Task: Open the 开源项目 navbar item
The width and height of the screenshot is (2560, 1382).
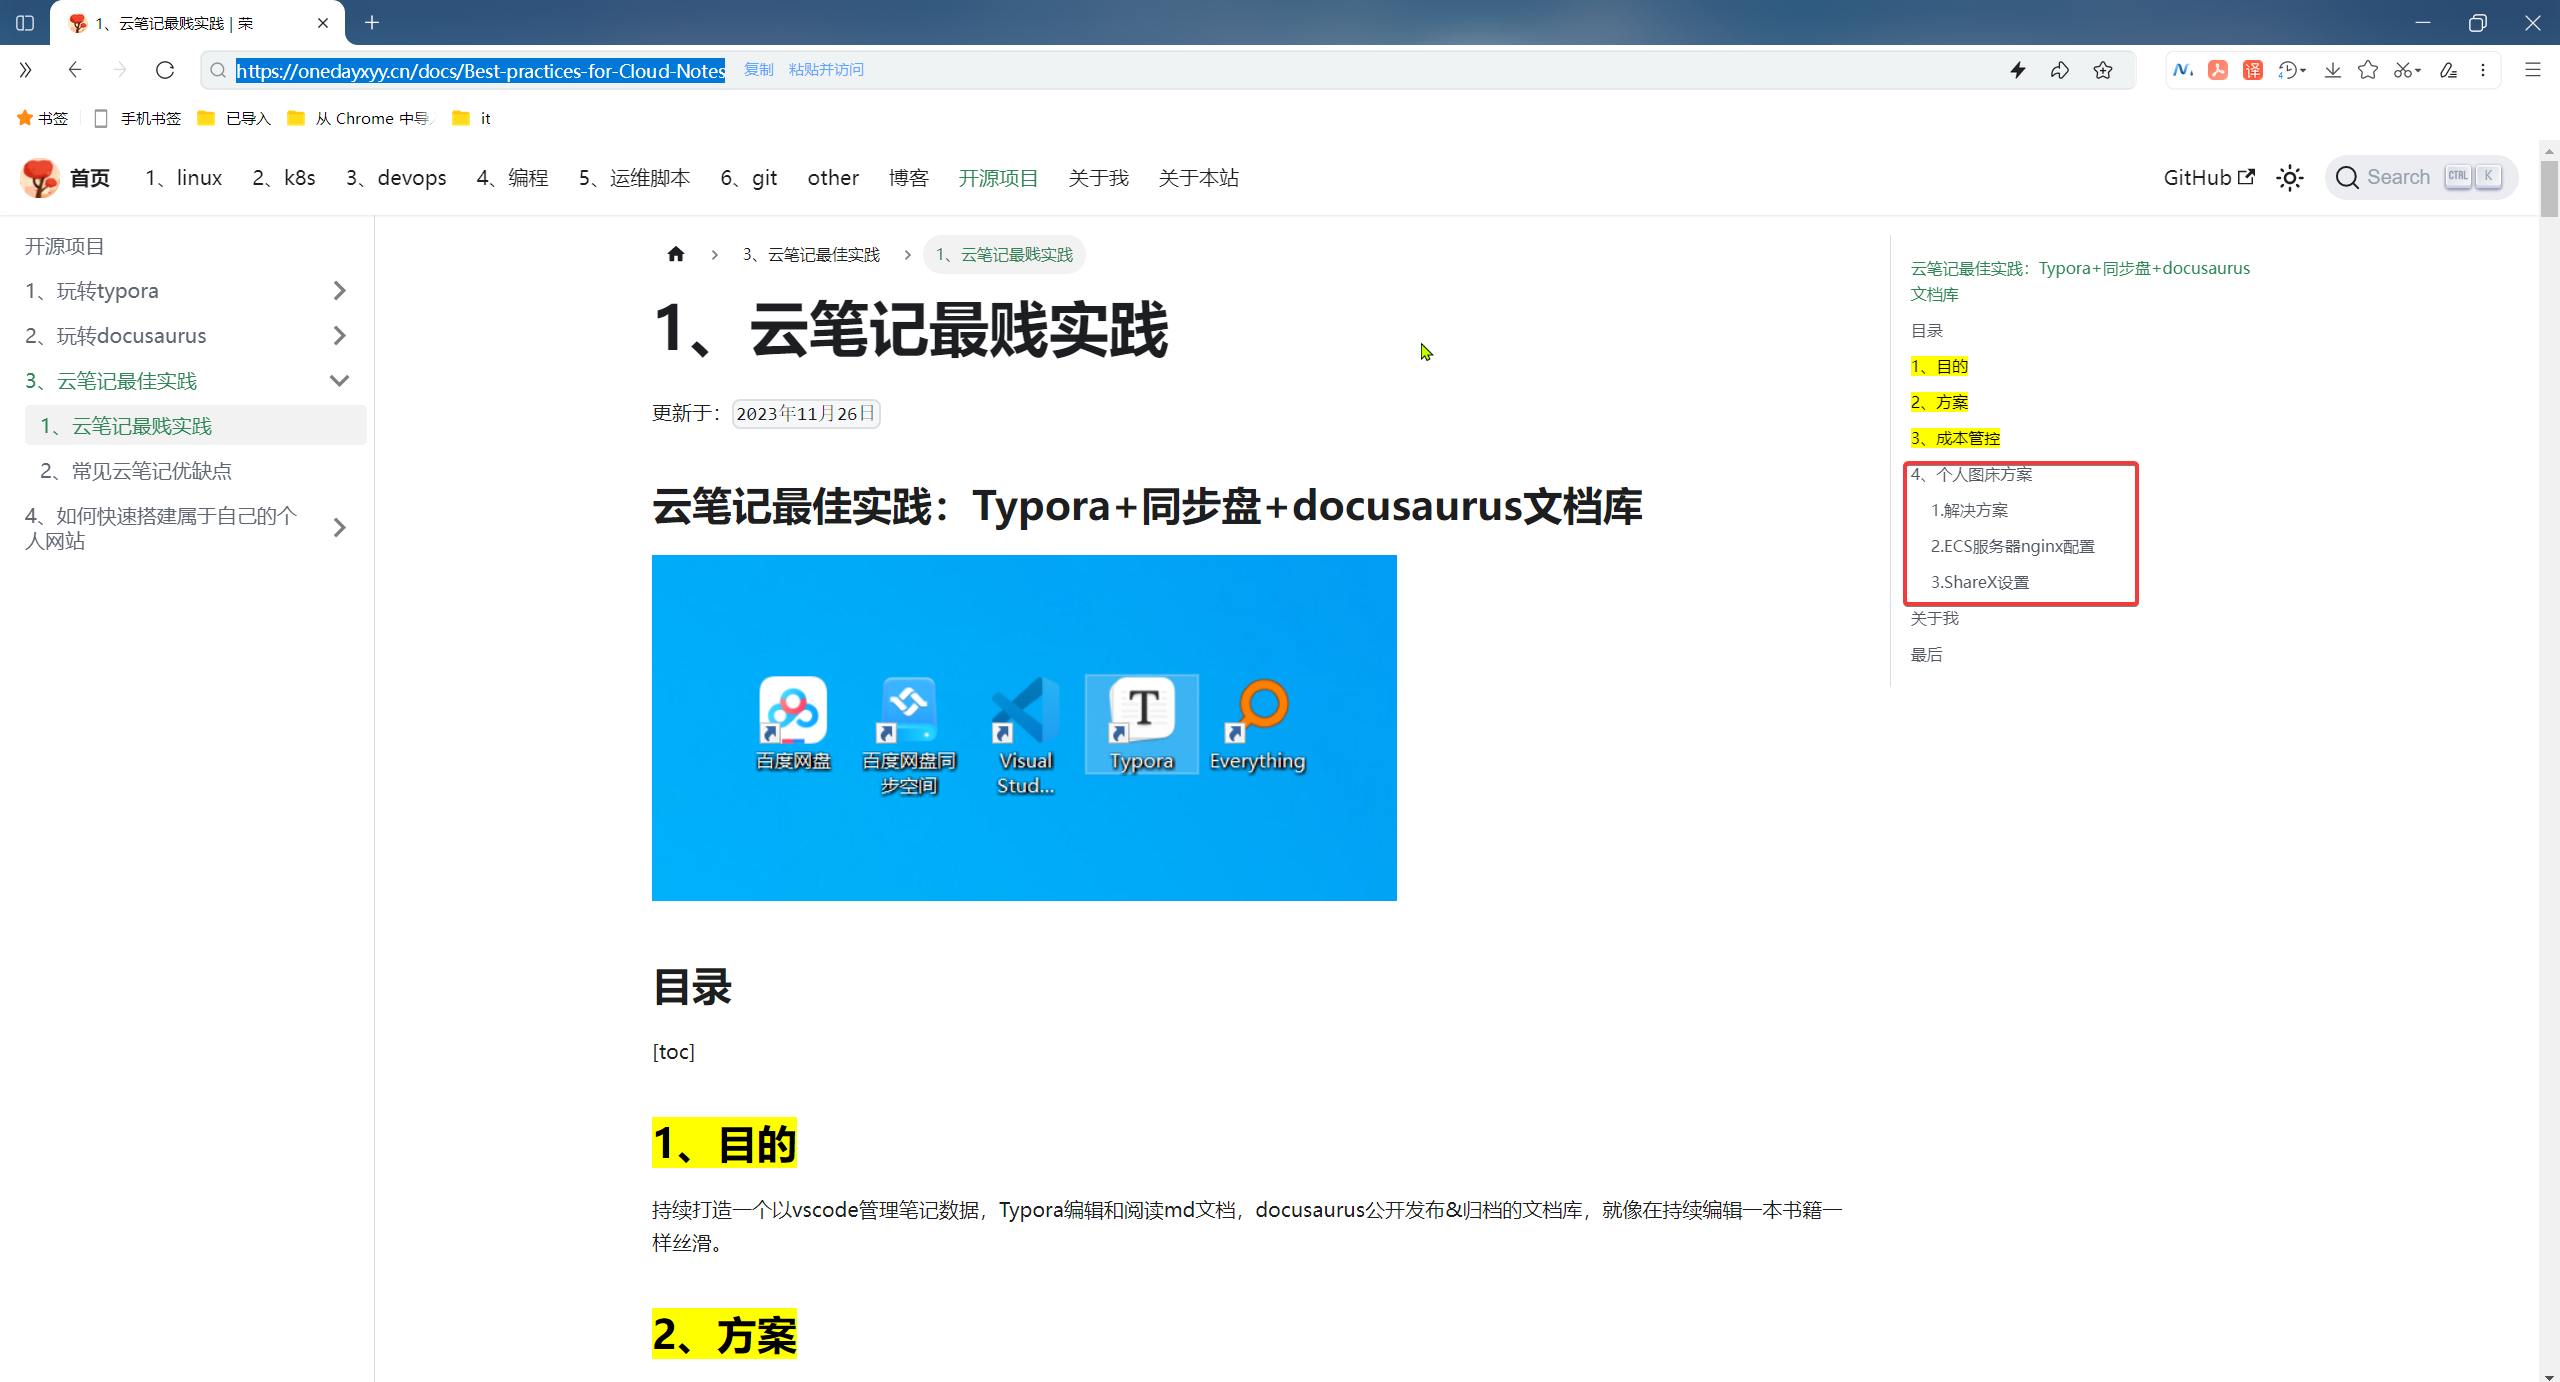Action: [x=998, y=178]
